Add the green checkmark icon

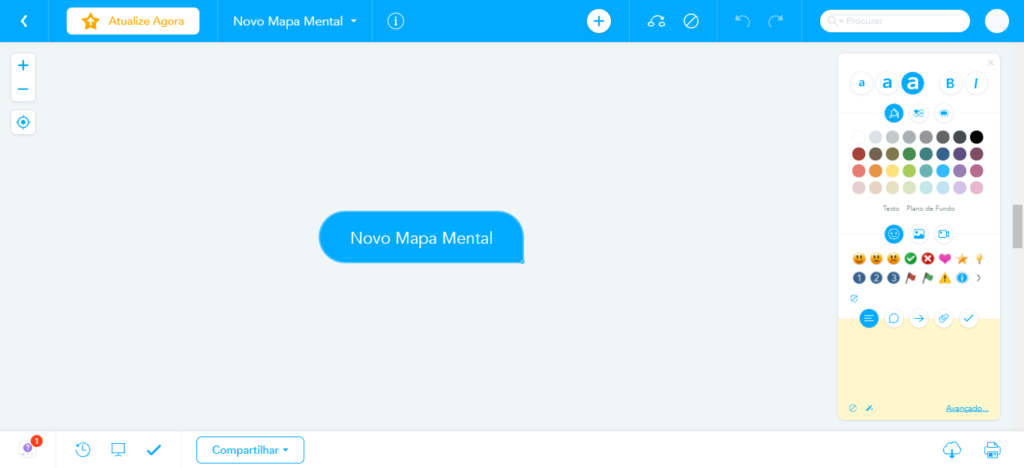point(910,258)
